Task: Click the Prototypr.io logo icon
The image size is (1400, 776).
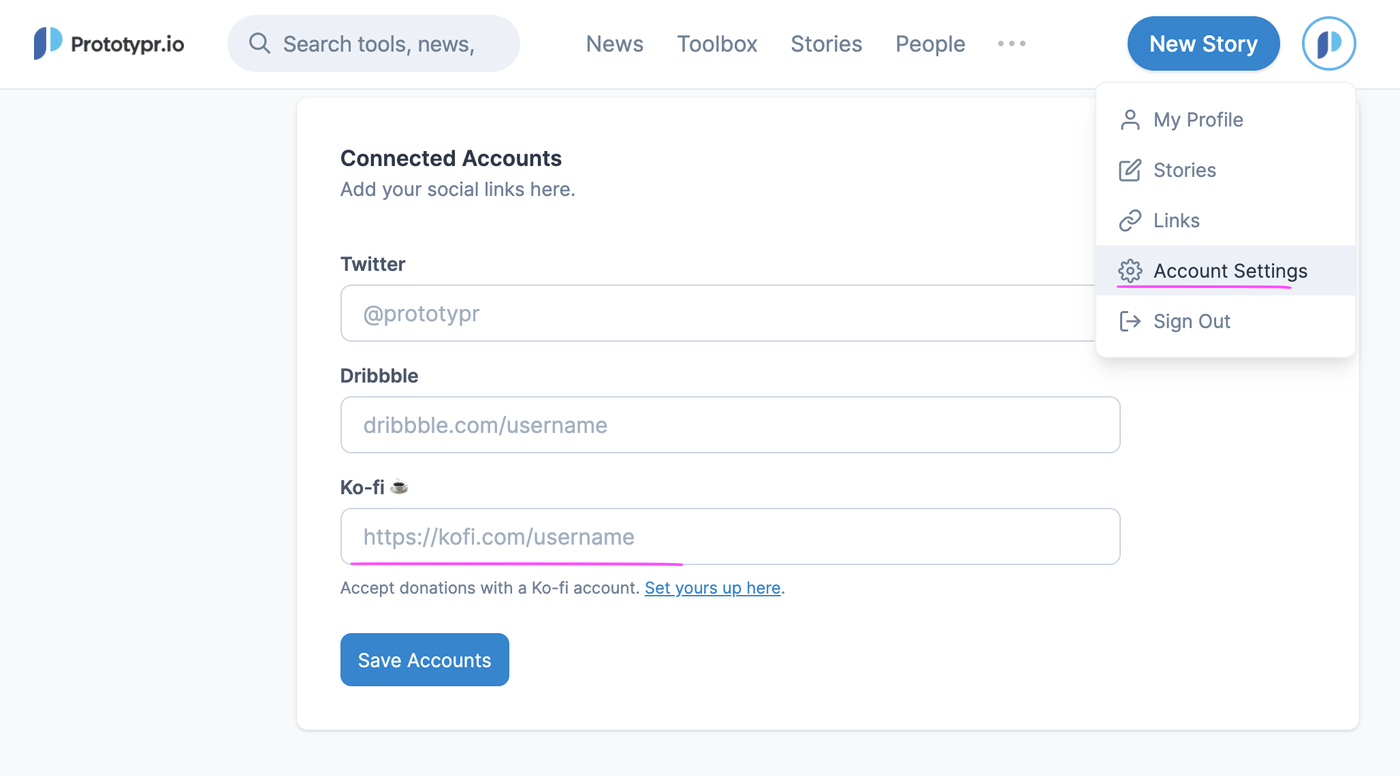Action: tap(48, 44)
